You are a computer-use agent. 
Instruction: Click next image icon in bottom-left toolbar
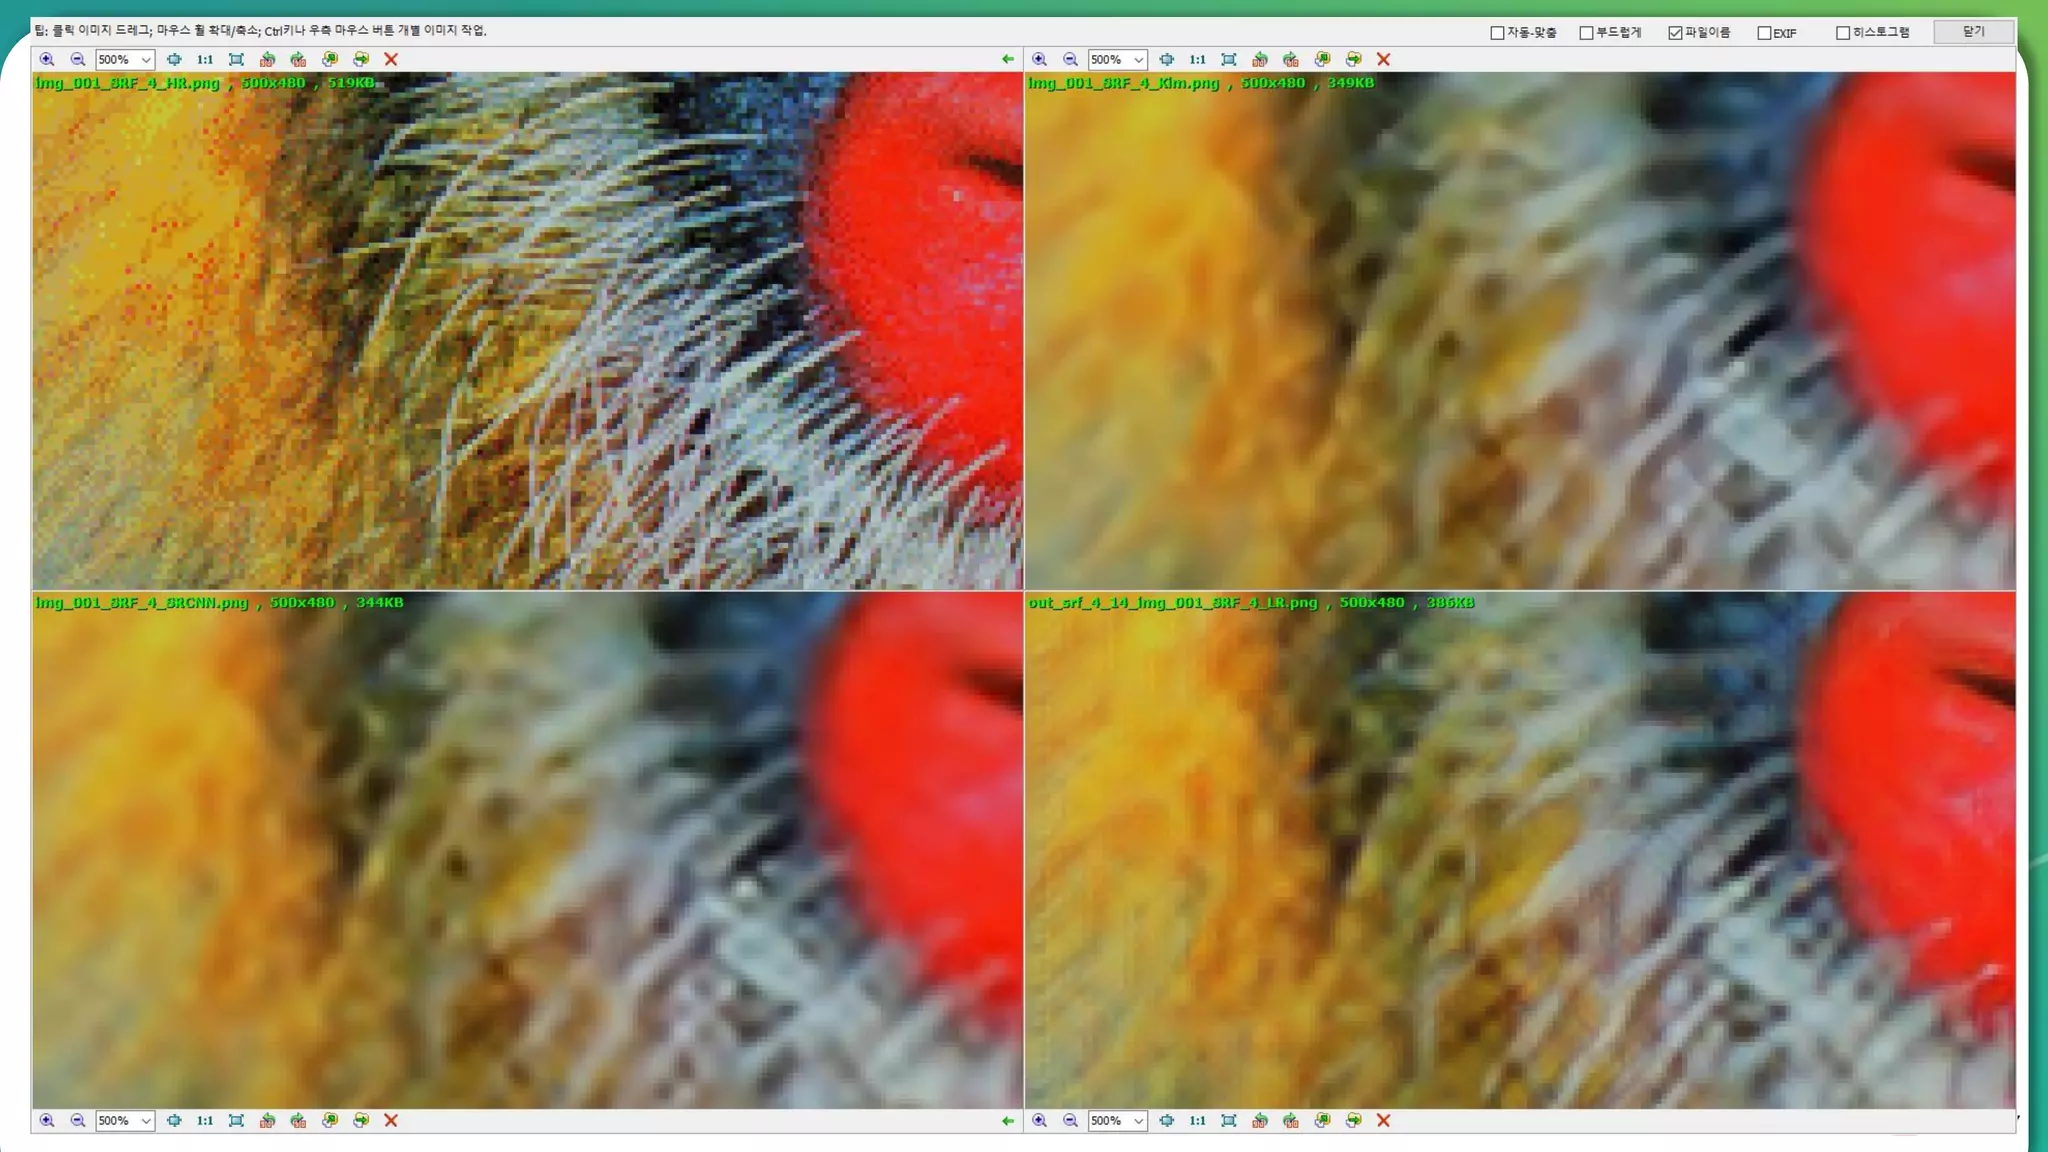click(361, 1121)
